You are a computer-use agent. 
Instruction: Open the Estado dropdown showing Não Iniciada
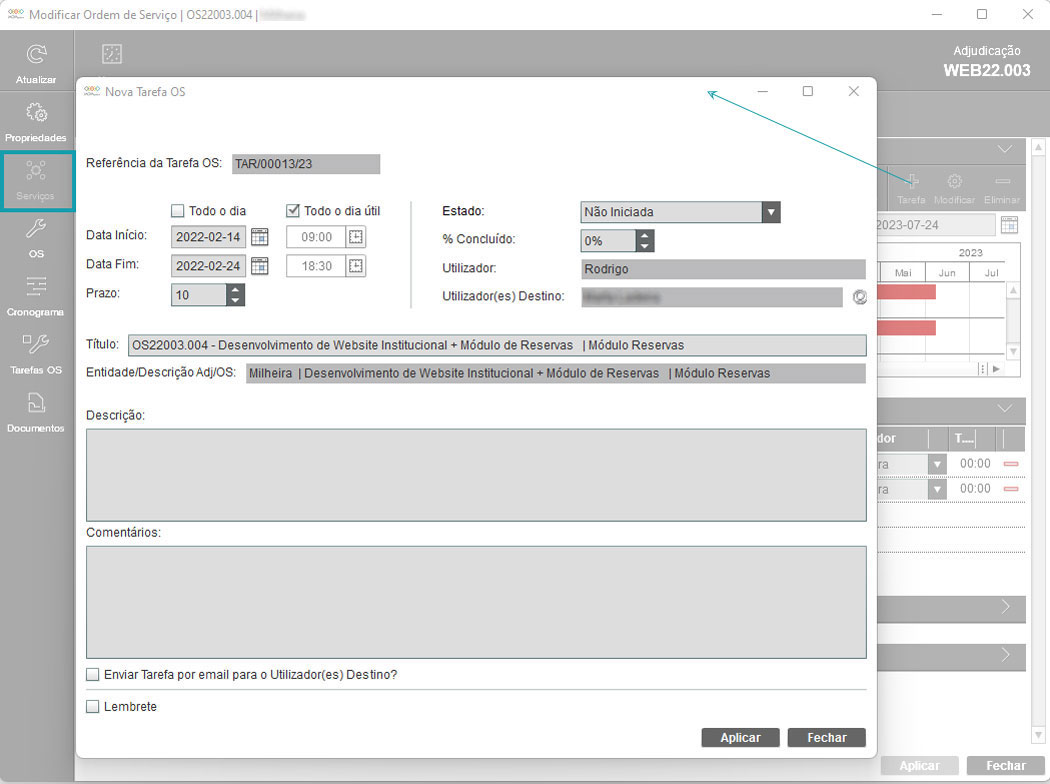(770, 212)
